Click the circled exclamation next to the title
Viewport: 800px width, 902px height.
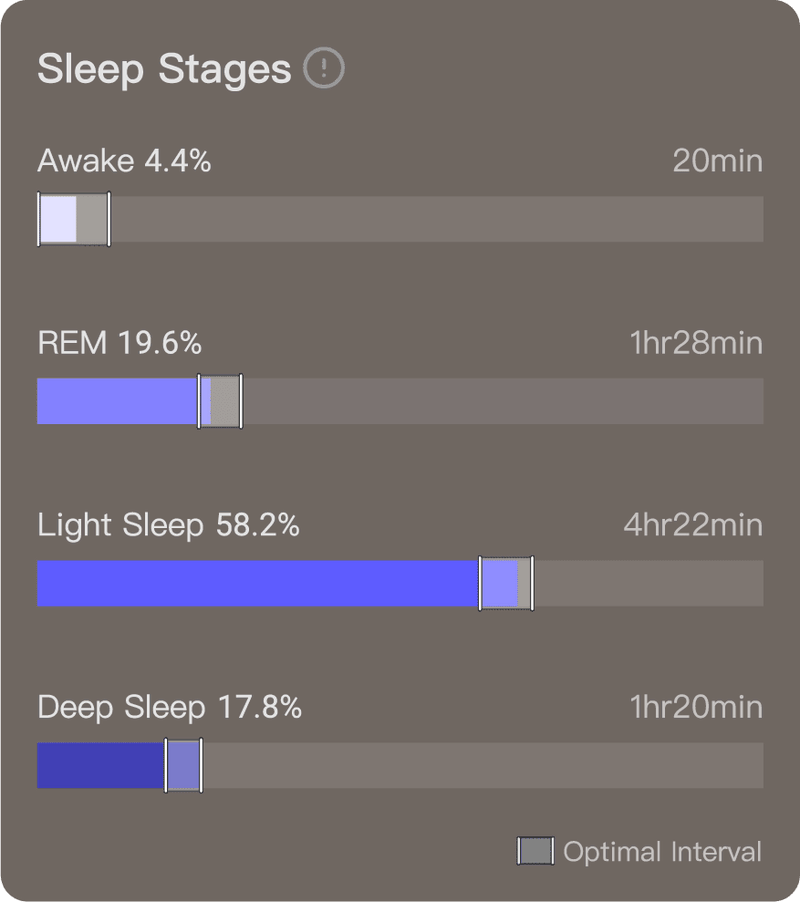point(324,68)
